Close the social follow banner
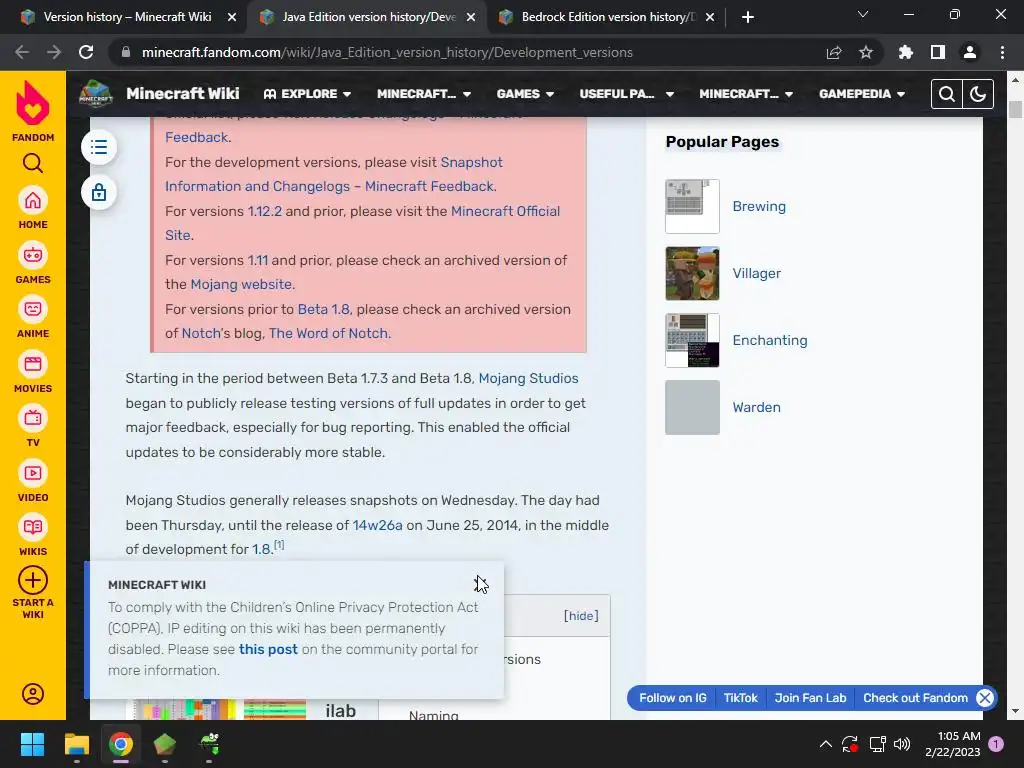Viewport: 1024px width, 768px height. click(x=985, y=698)
